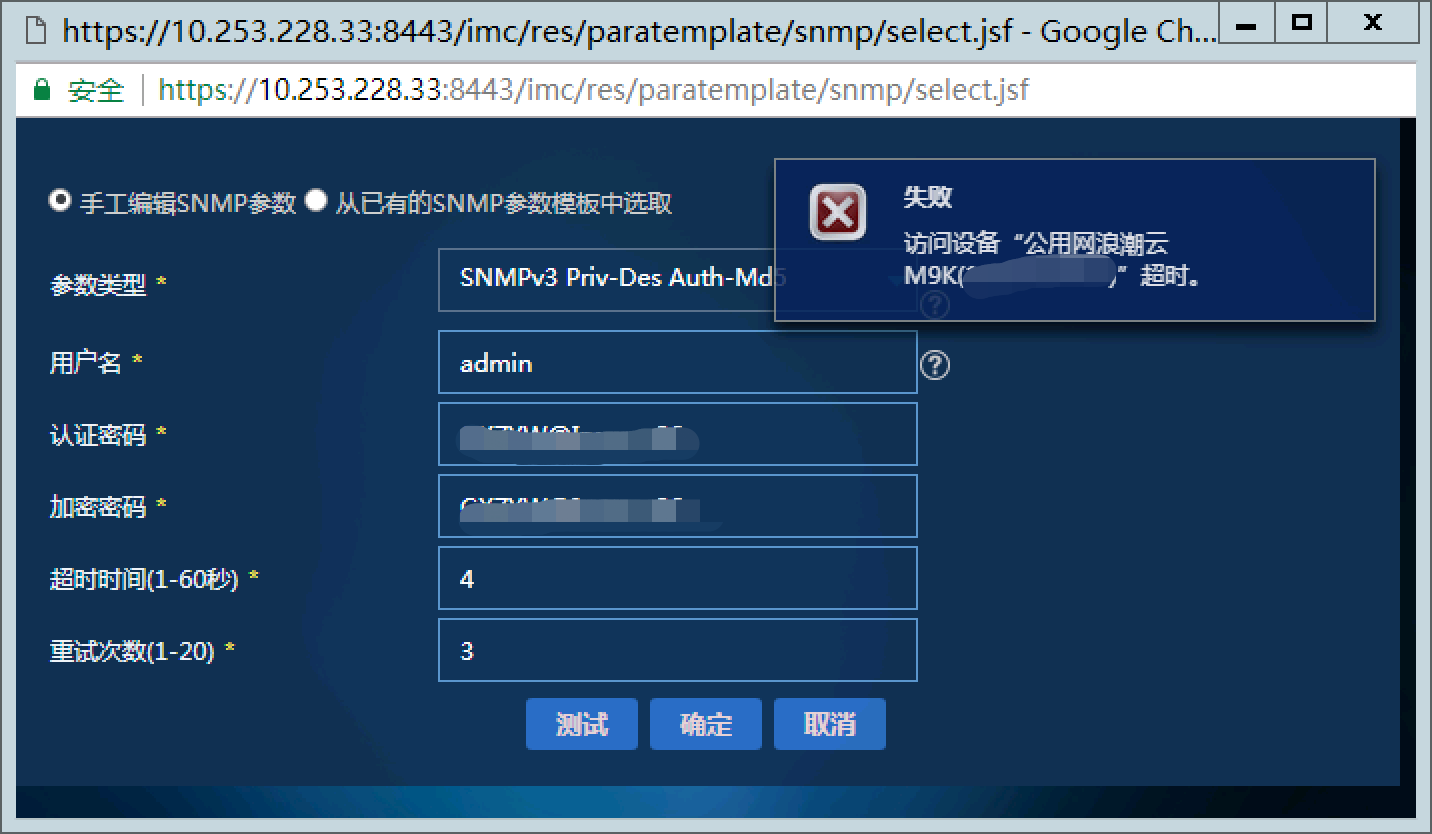Click the 测试 test button
Image resolution: width=1432 pixels, height=834 pixels.
pyautogui.click(x=582, y=724)
